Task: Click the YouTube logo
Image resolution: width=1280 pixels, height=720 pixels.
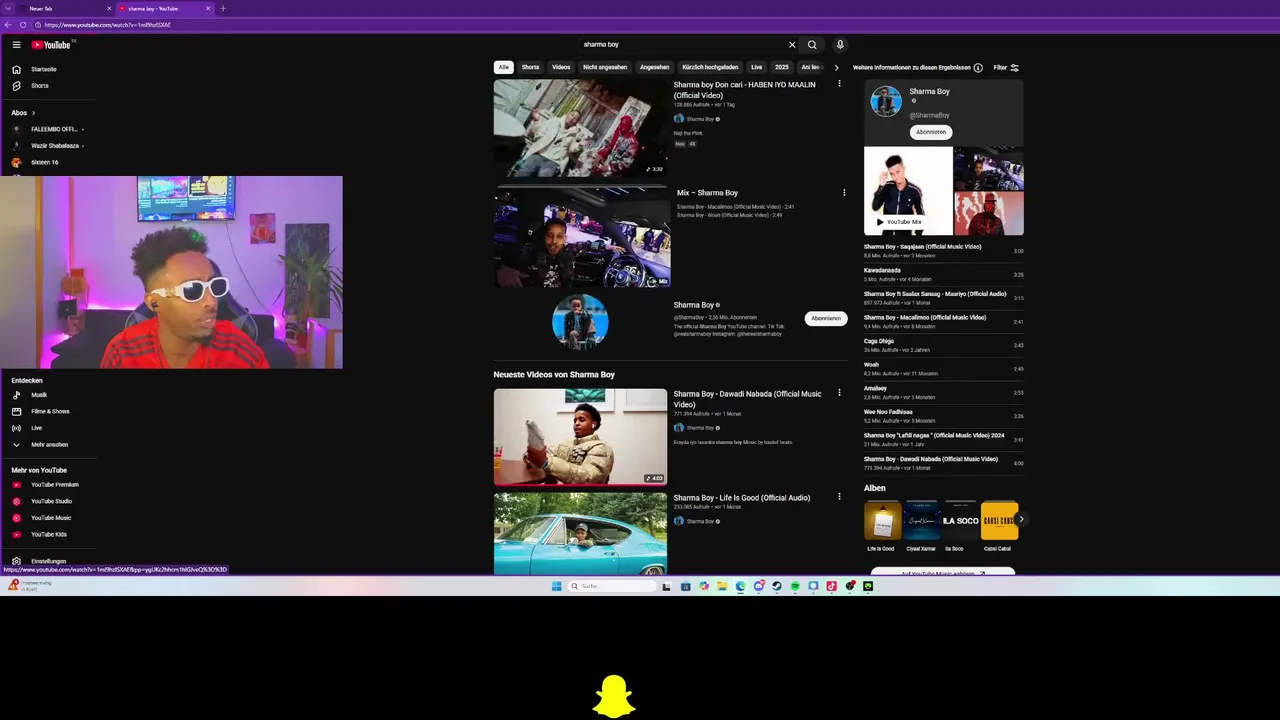Action: pos(51,45)
